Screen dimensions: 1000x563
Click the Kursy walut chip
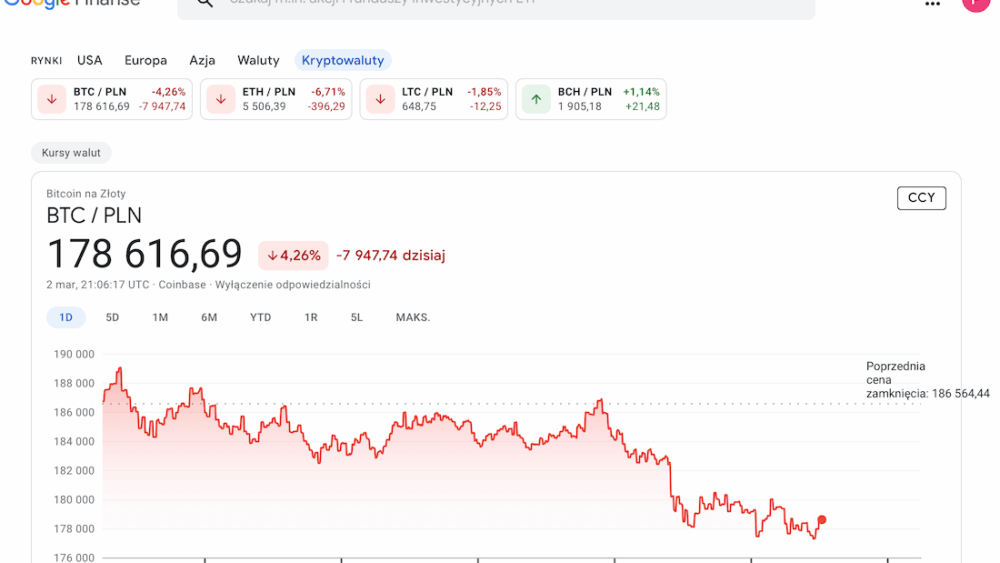pyautogui.click(x=71, y=153)
